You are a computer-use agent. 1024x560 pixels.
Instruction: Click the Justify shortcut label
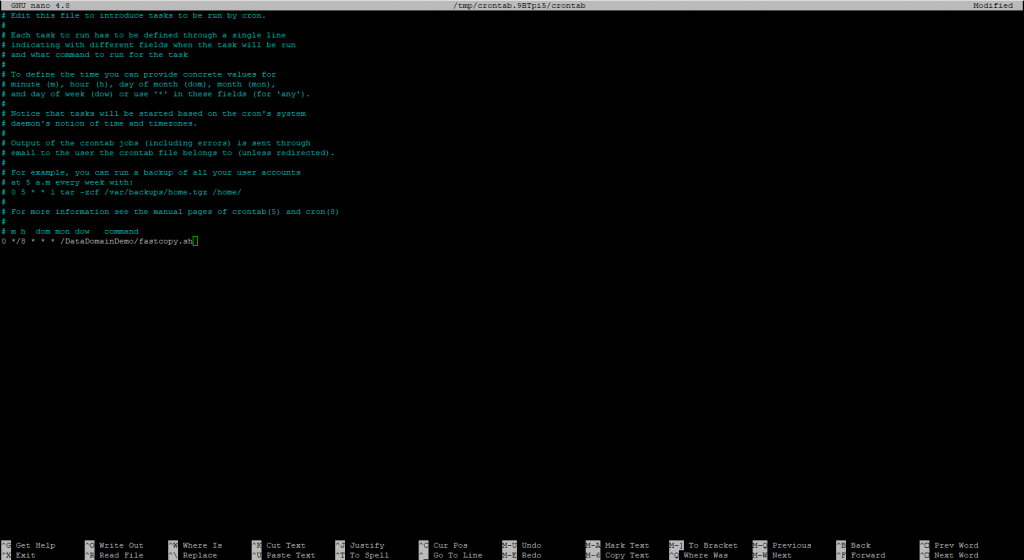coord(366,545)
